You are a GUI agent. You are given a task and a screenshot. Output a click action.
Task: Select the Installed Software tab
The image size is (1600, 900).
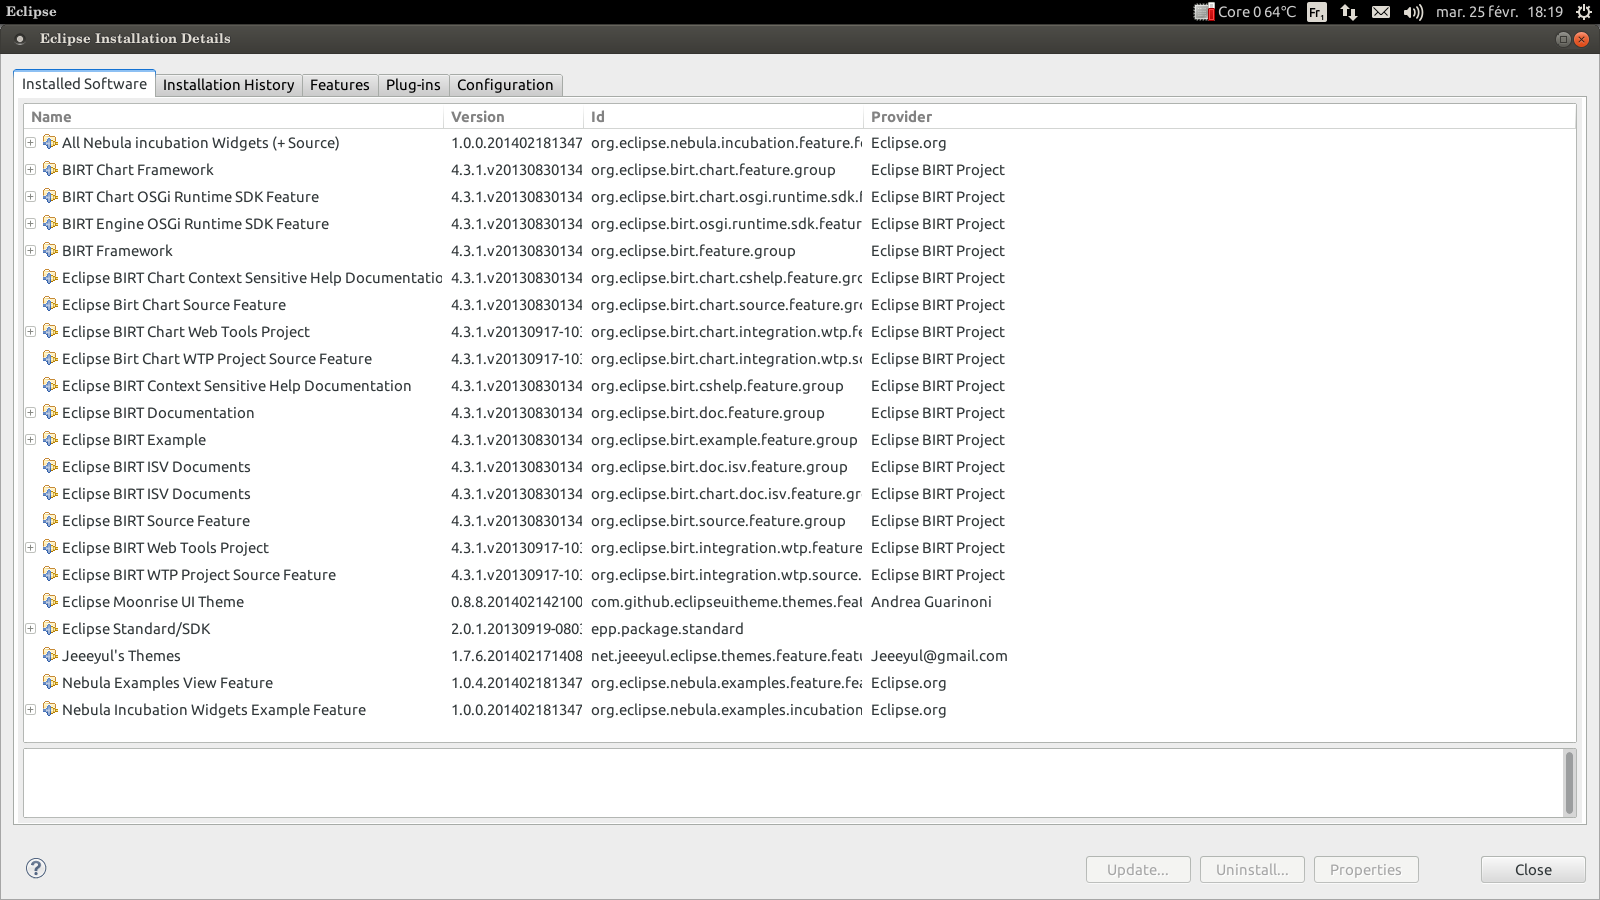84,84
